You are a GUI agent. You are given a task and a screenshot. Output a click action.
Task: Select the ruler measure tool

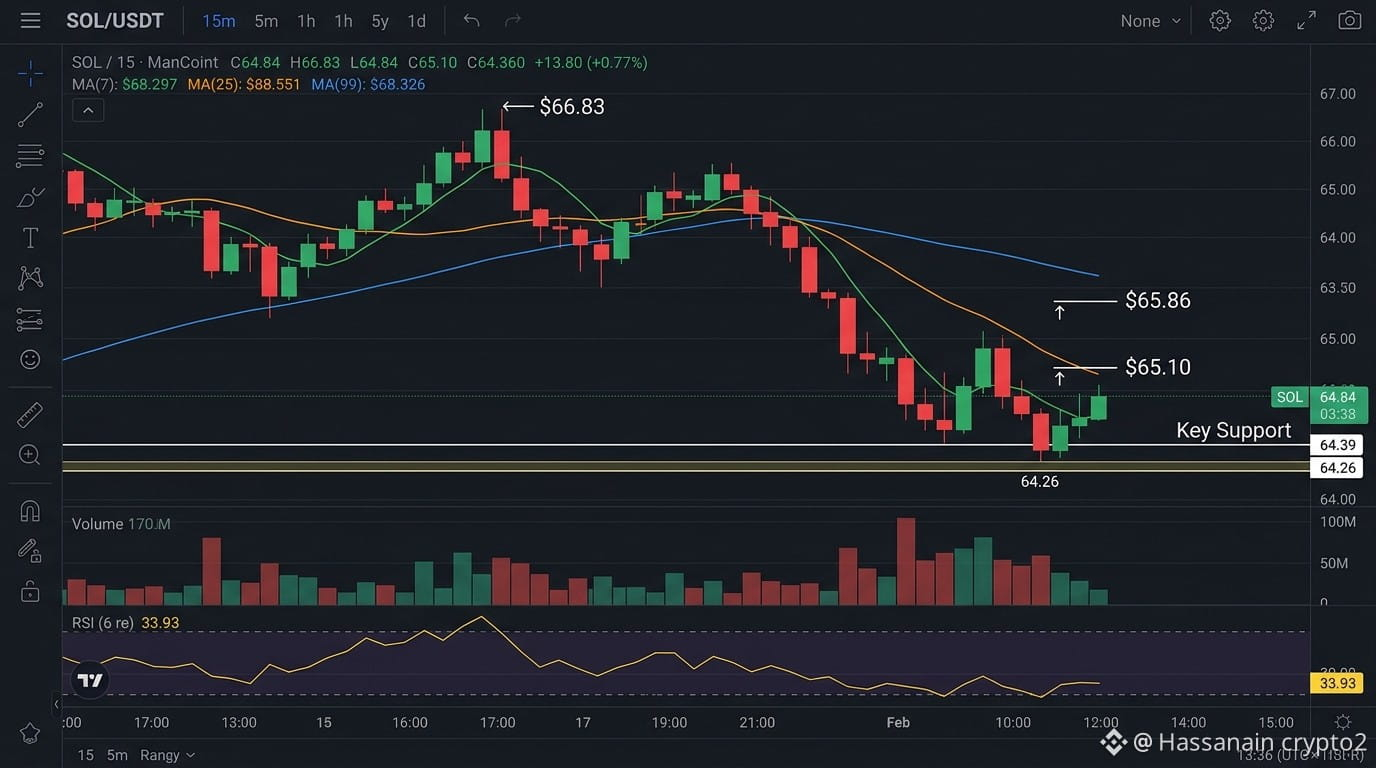point(30,414)
